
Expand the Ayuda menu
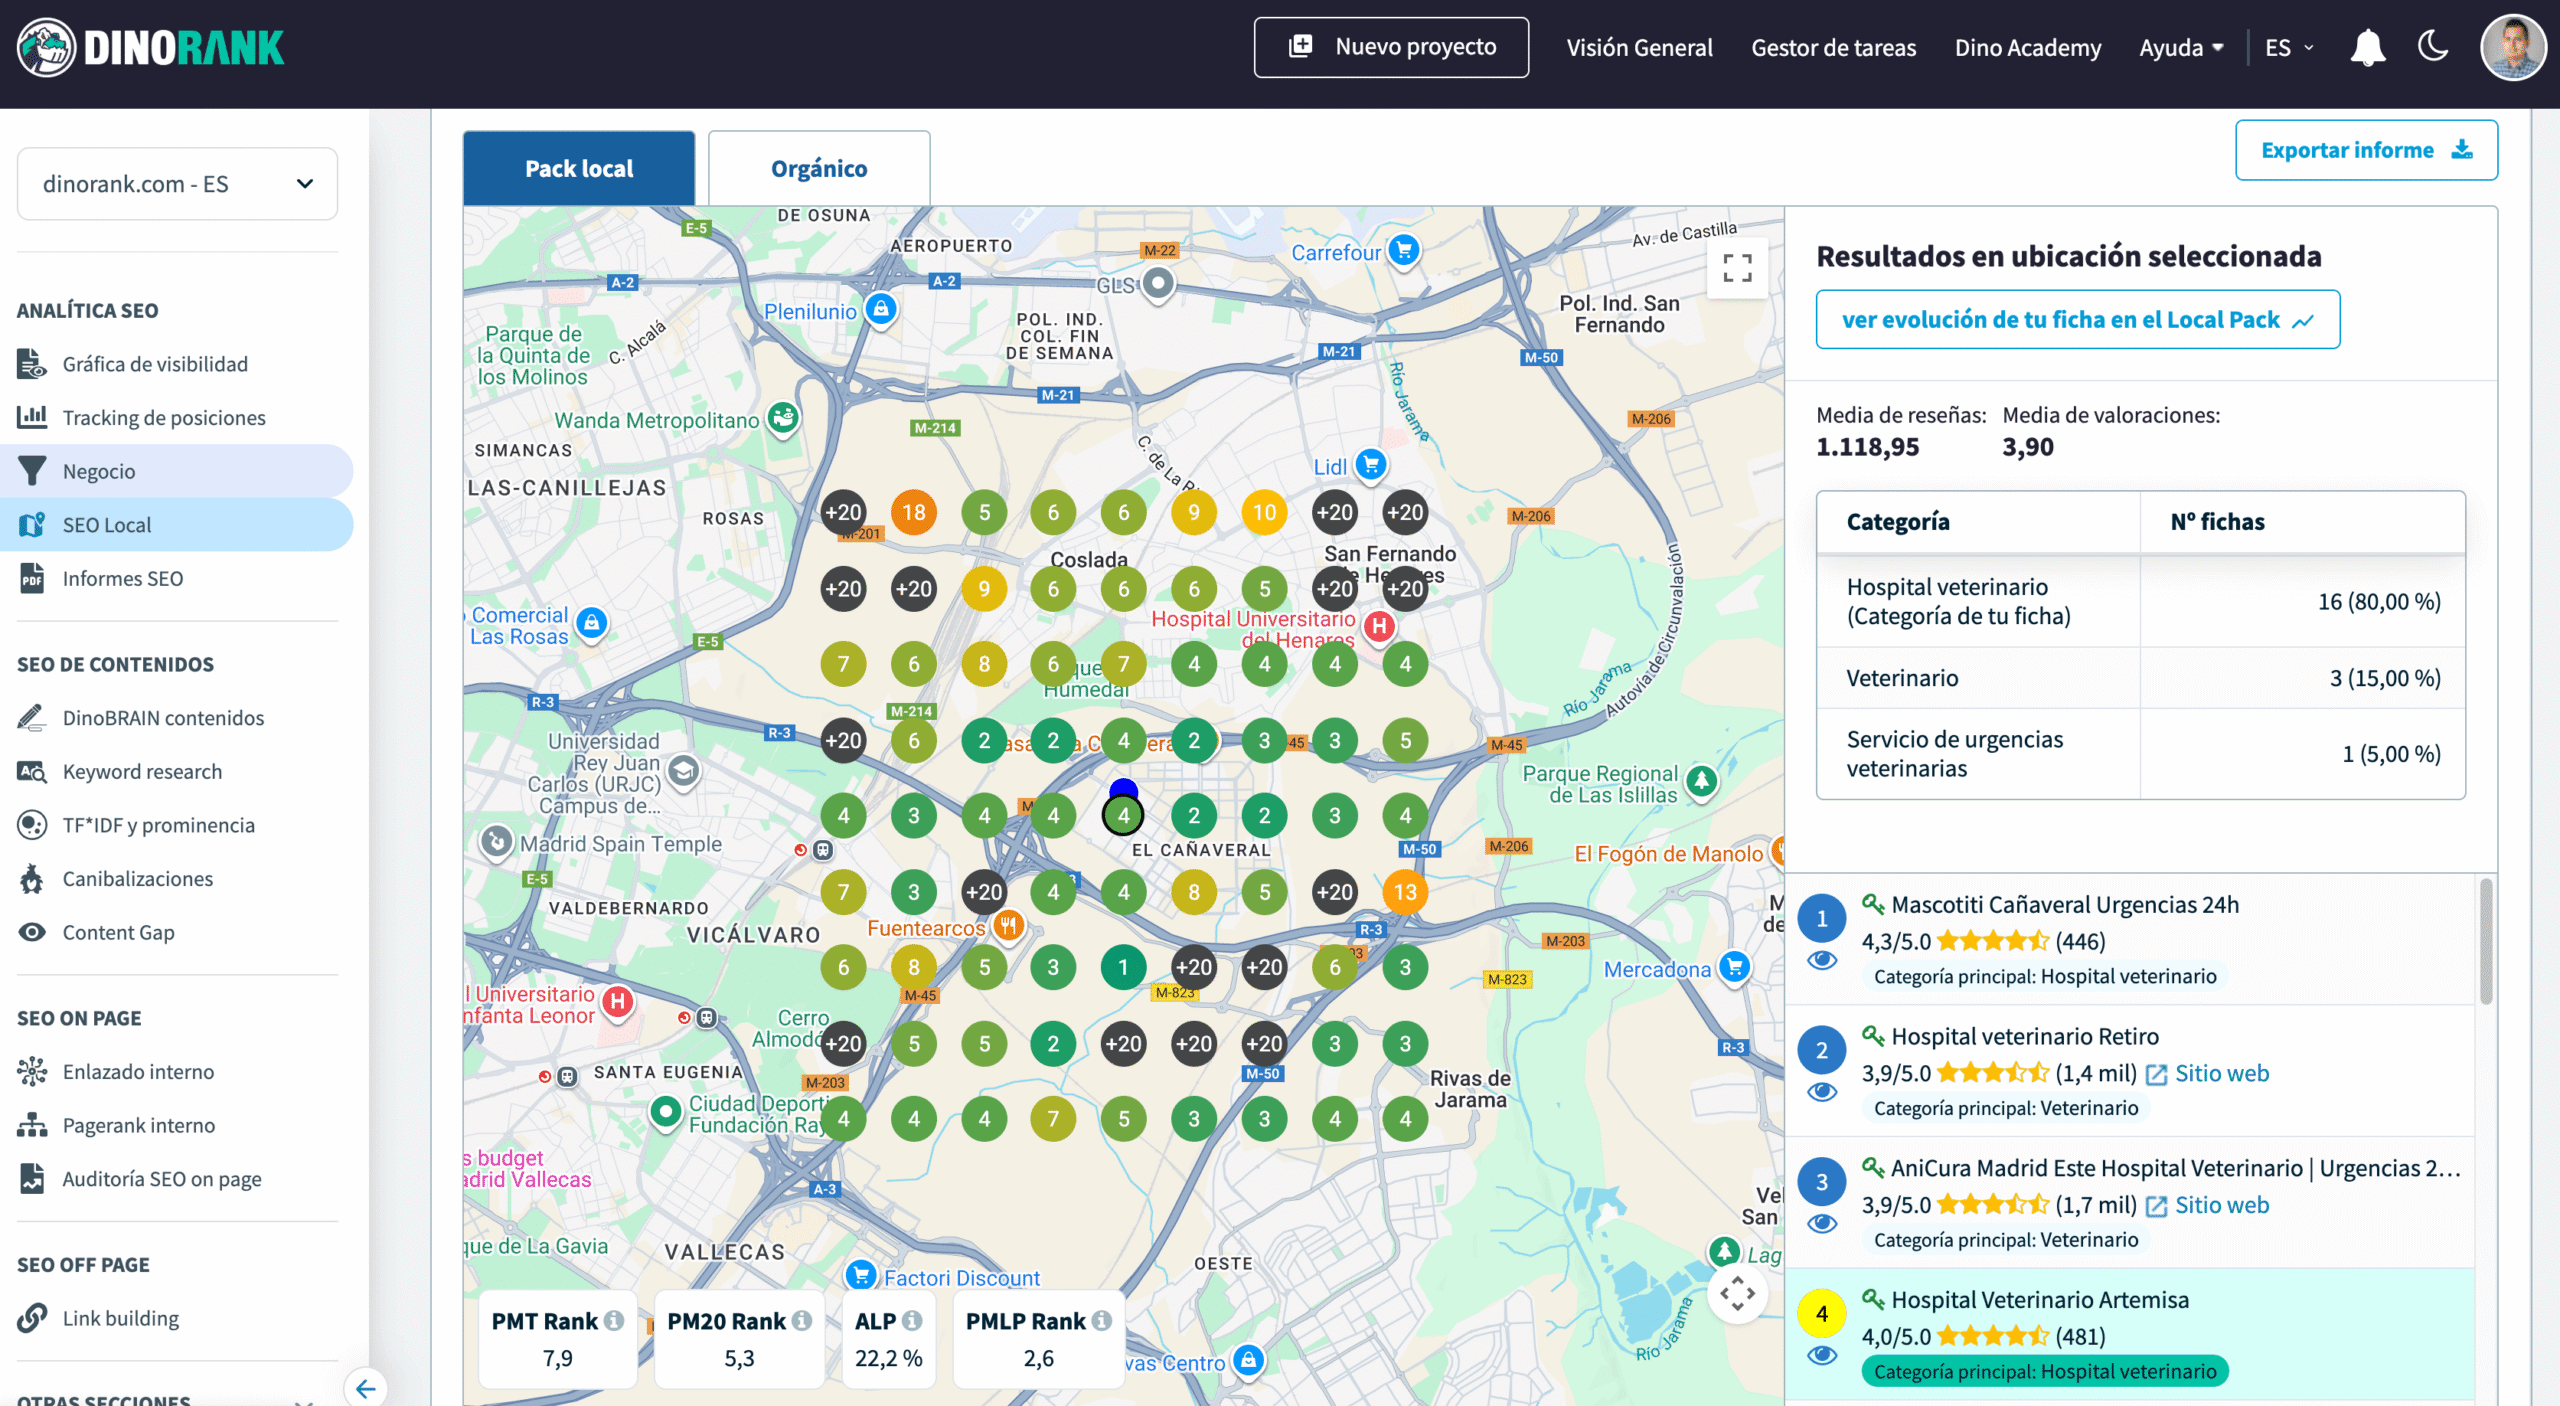tap(2180, 48)
